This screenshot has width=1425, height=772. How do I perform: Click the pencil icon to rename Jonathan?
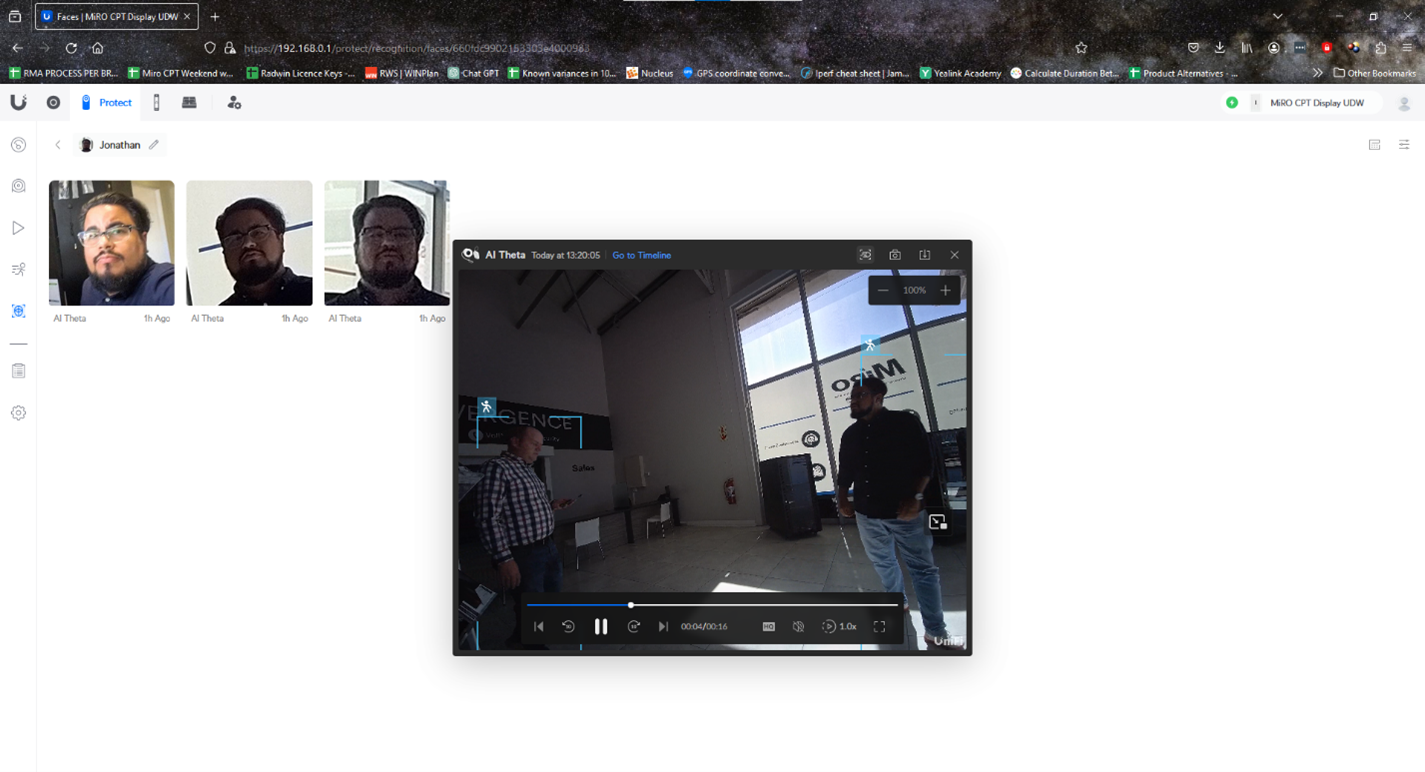click(x=154, y=145)
